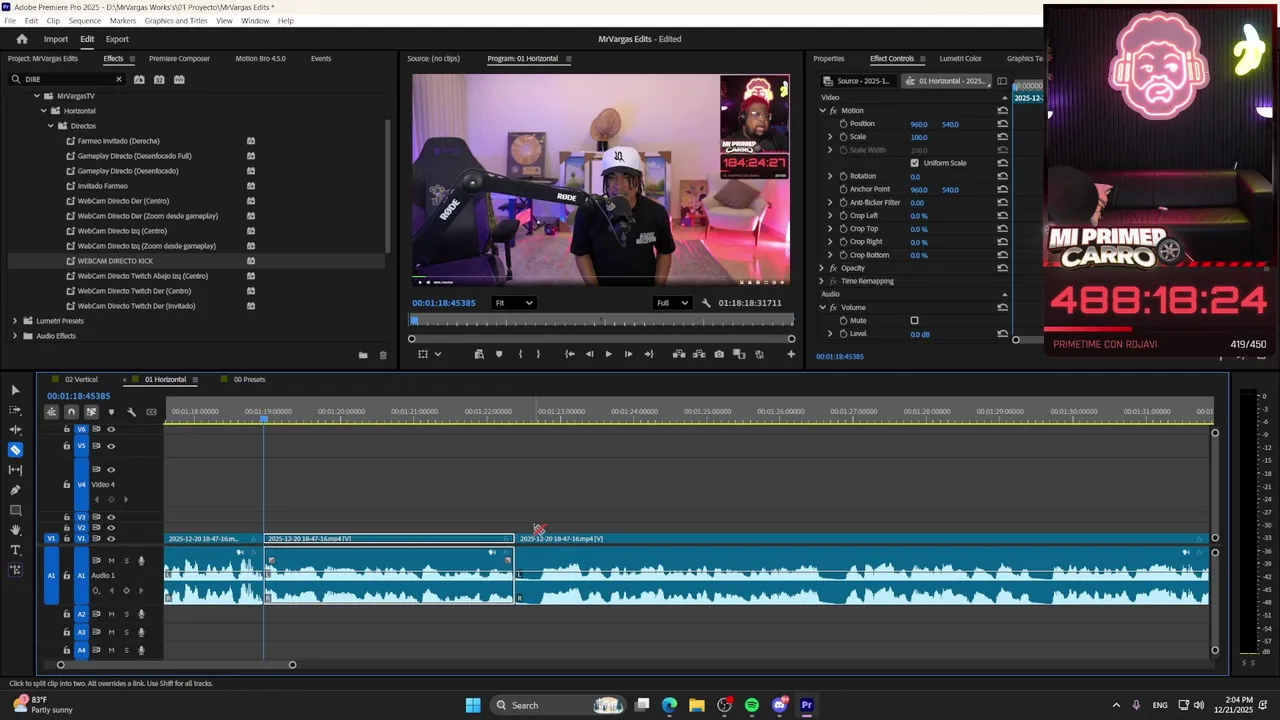
Task: Go to the Import workspace
Action: point(55,39)
